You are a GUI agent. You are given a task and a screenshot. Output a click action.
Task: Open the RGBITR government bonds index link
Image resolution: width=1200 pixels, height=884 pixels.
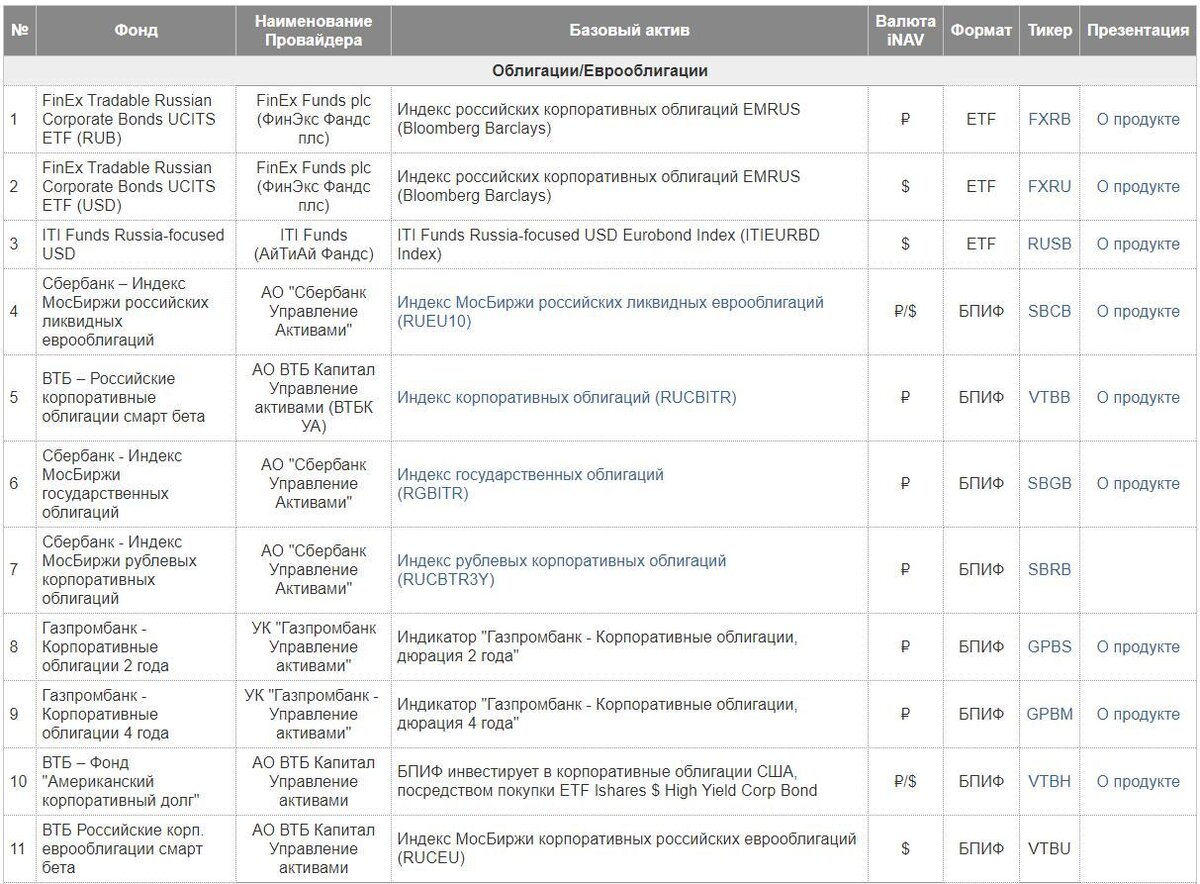pyautogui.click(x=530, y=483)
